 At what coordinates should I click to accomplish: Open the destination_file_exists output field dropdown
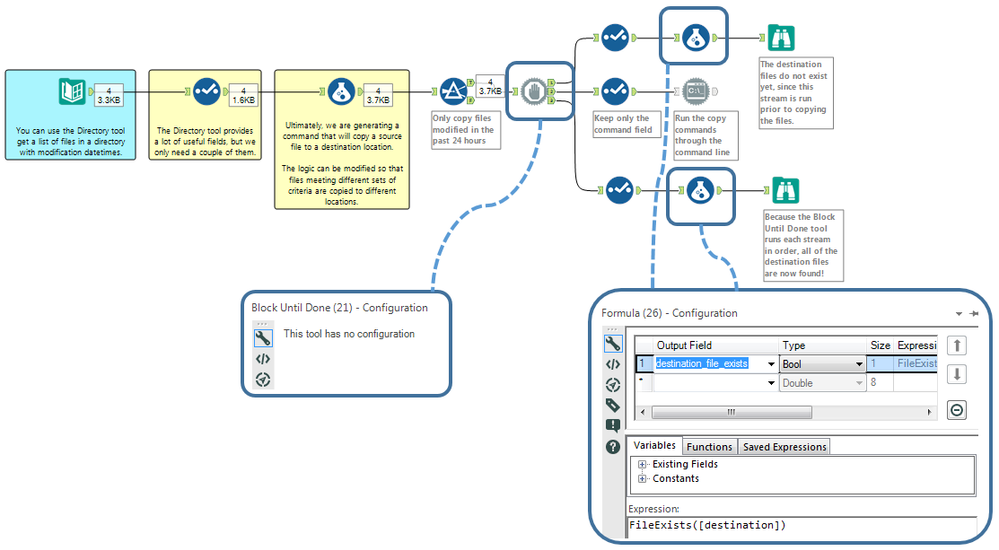point(771,364)
